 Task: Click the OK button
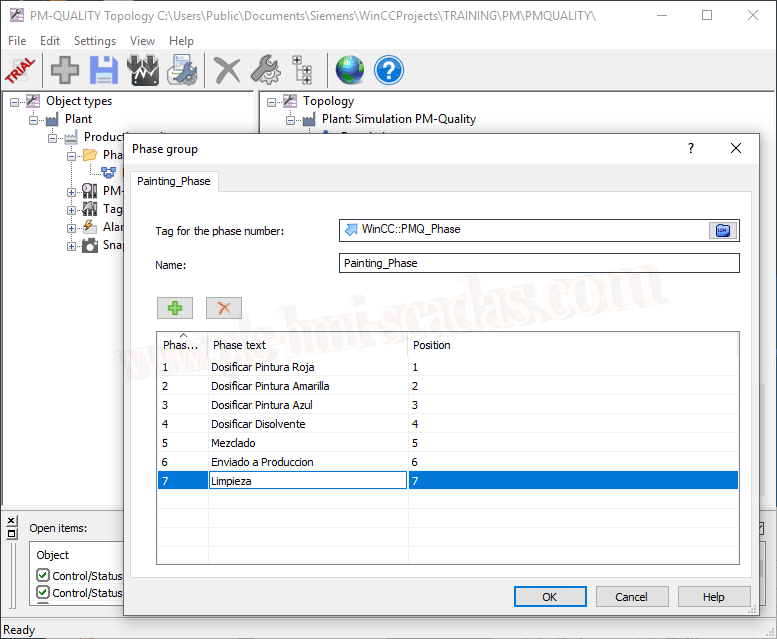[549, 597]
